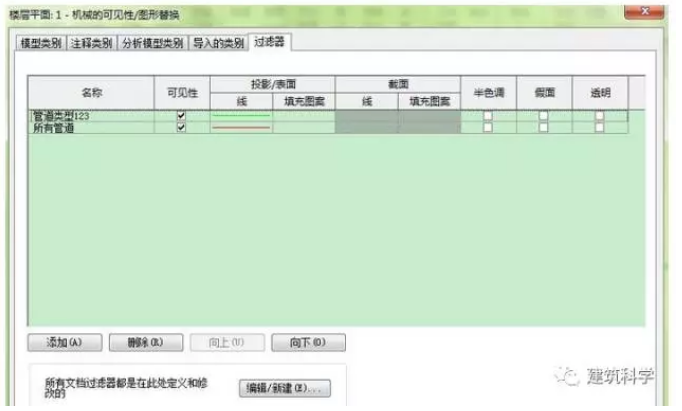Image resolution: width=682 pixels, height=411 pixels.
Task: Select the 过滤器 tab
Action: [x=269, y=42]
